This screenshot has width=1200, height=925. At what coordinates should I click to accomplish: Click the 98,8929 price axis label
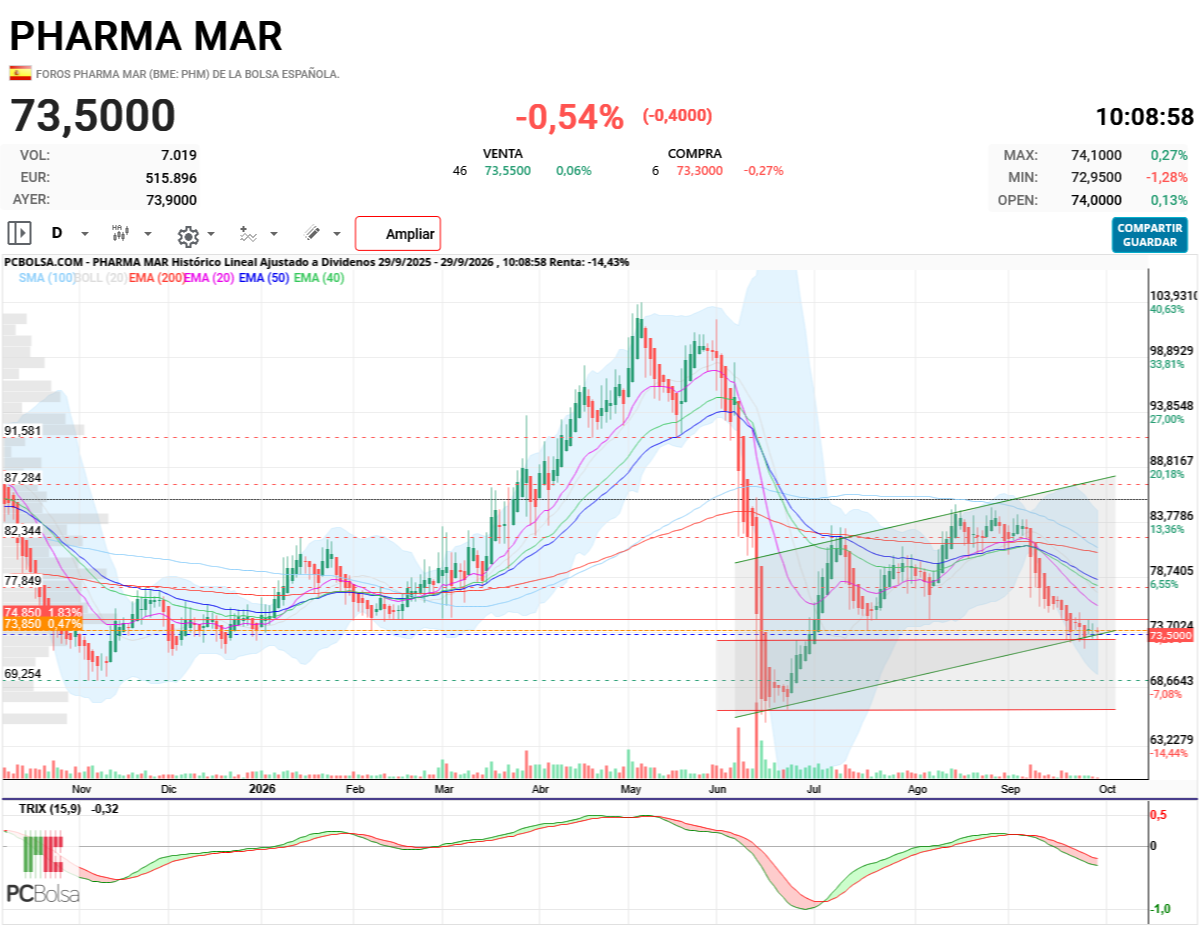[x=1172, y=351]
